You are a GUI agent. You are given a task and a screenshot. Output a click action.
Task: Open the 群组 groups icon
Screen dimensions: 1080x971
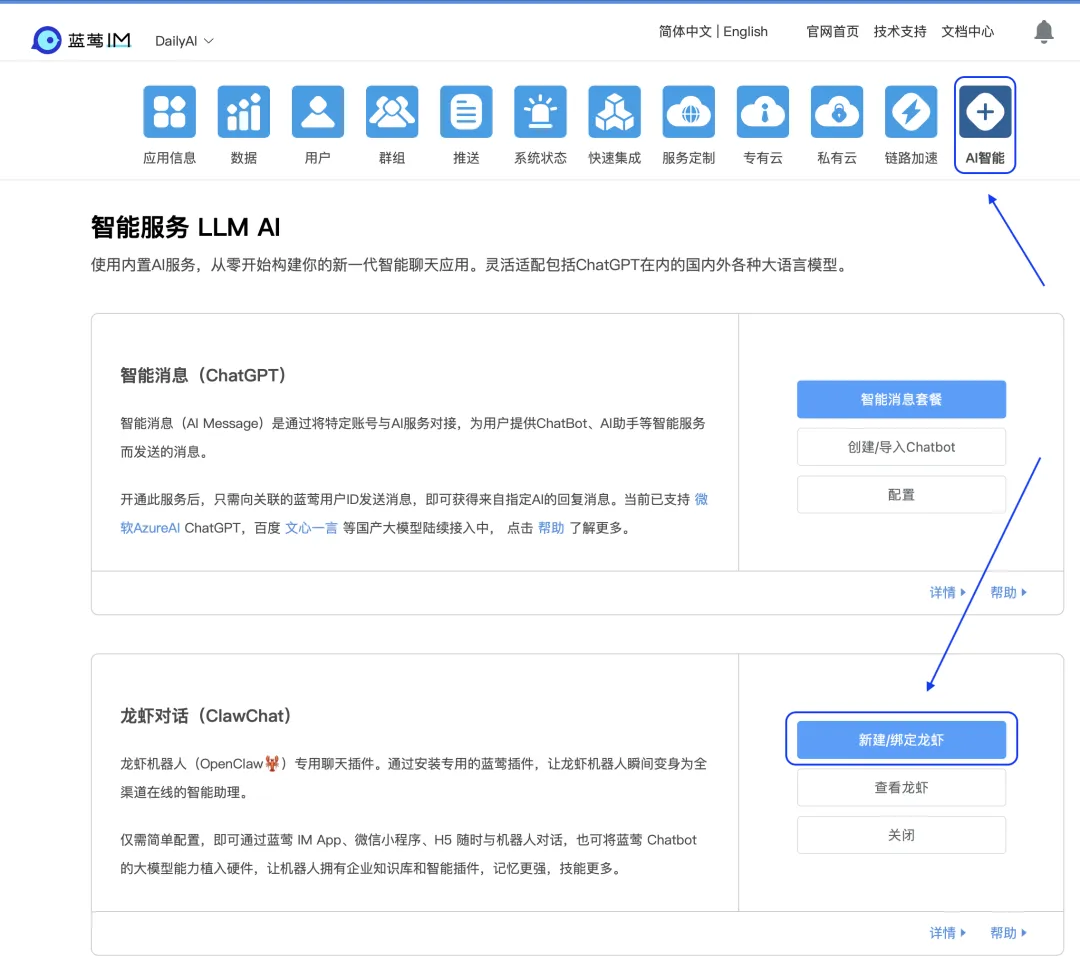pos(392,112)
